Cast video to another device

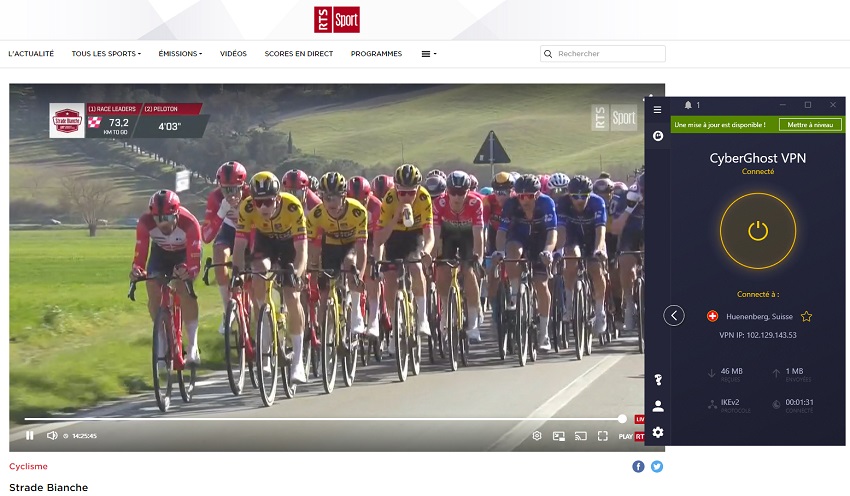point(581,436)
